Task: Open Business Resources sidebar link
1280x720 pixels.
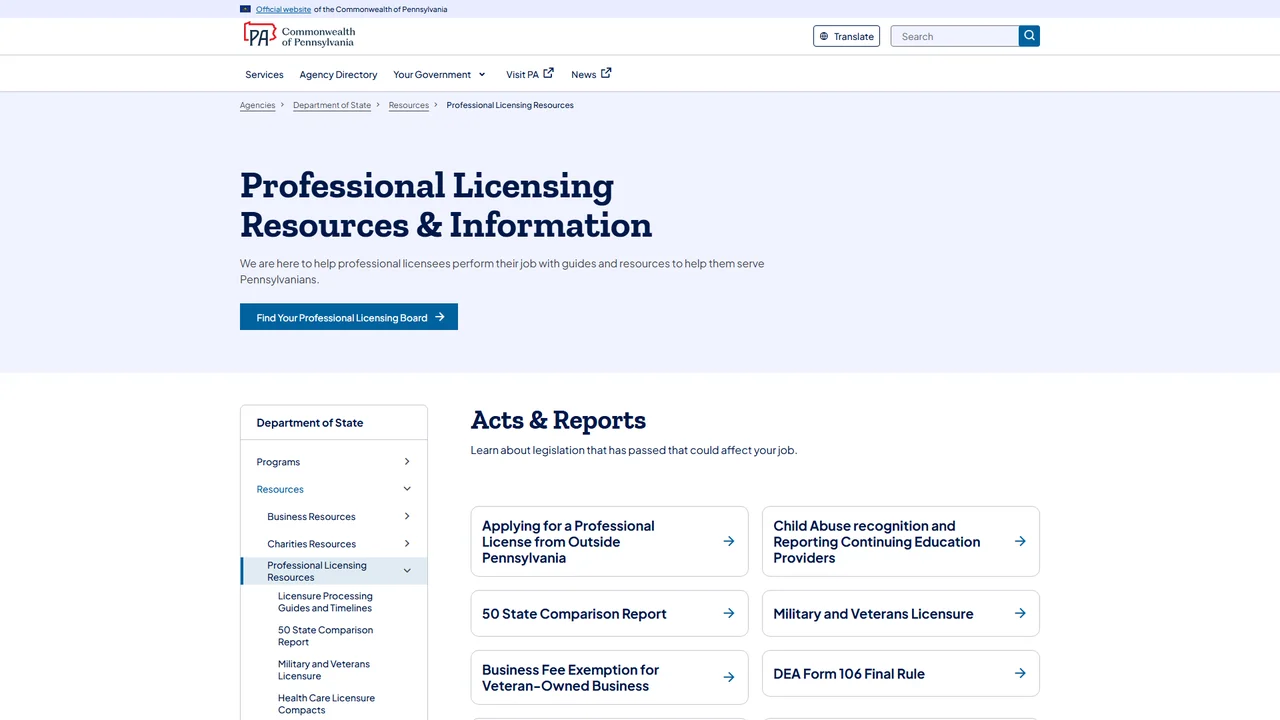Action: point(311,517)
